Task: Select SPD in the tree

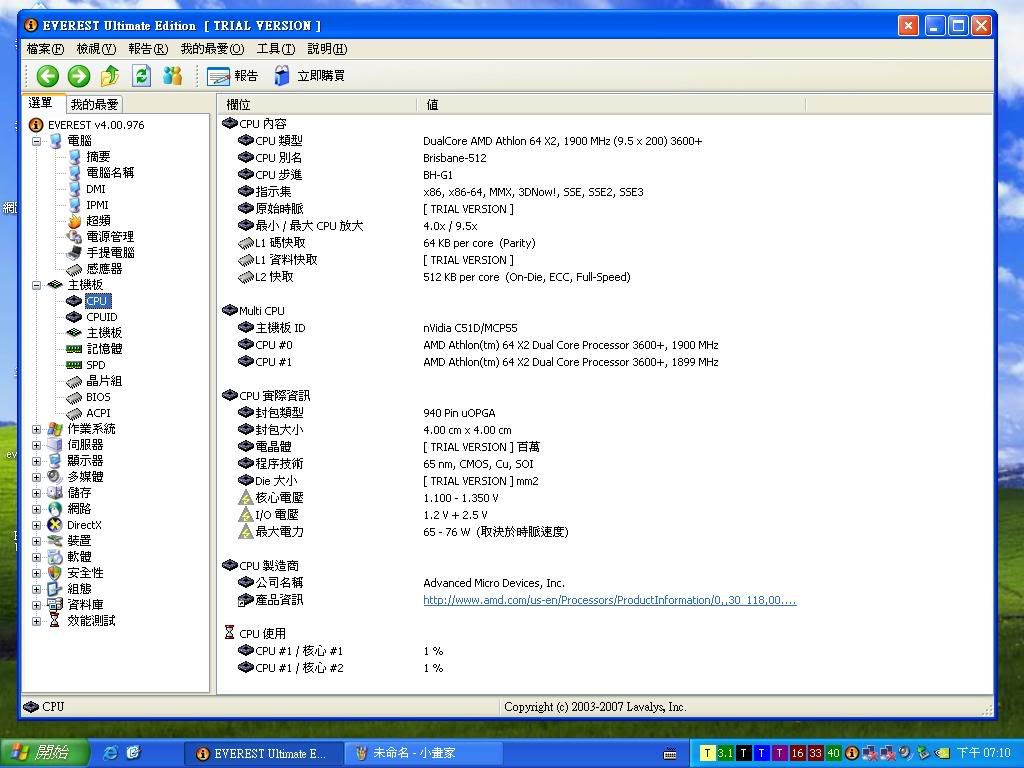Action: [95, 365]
